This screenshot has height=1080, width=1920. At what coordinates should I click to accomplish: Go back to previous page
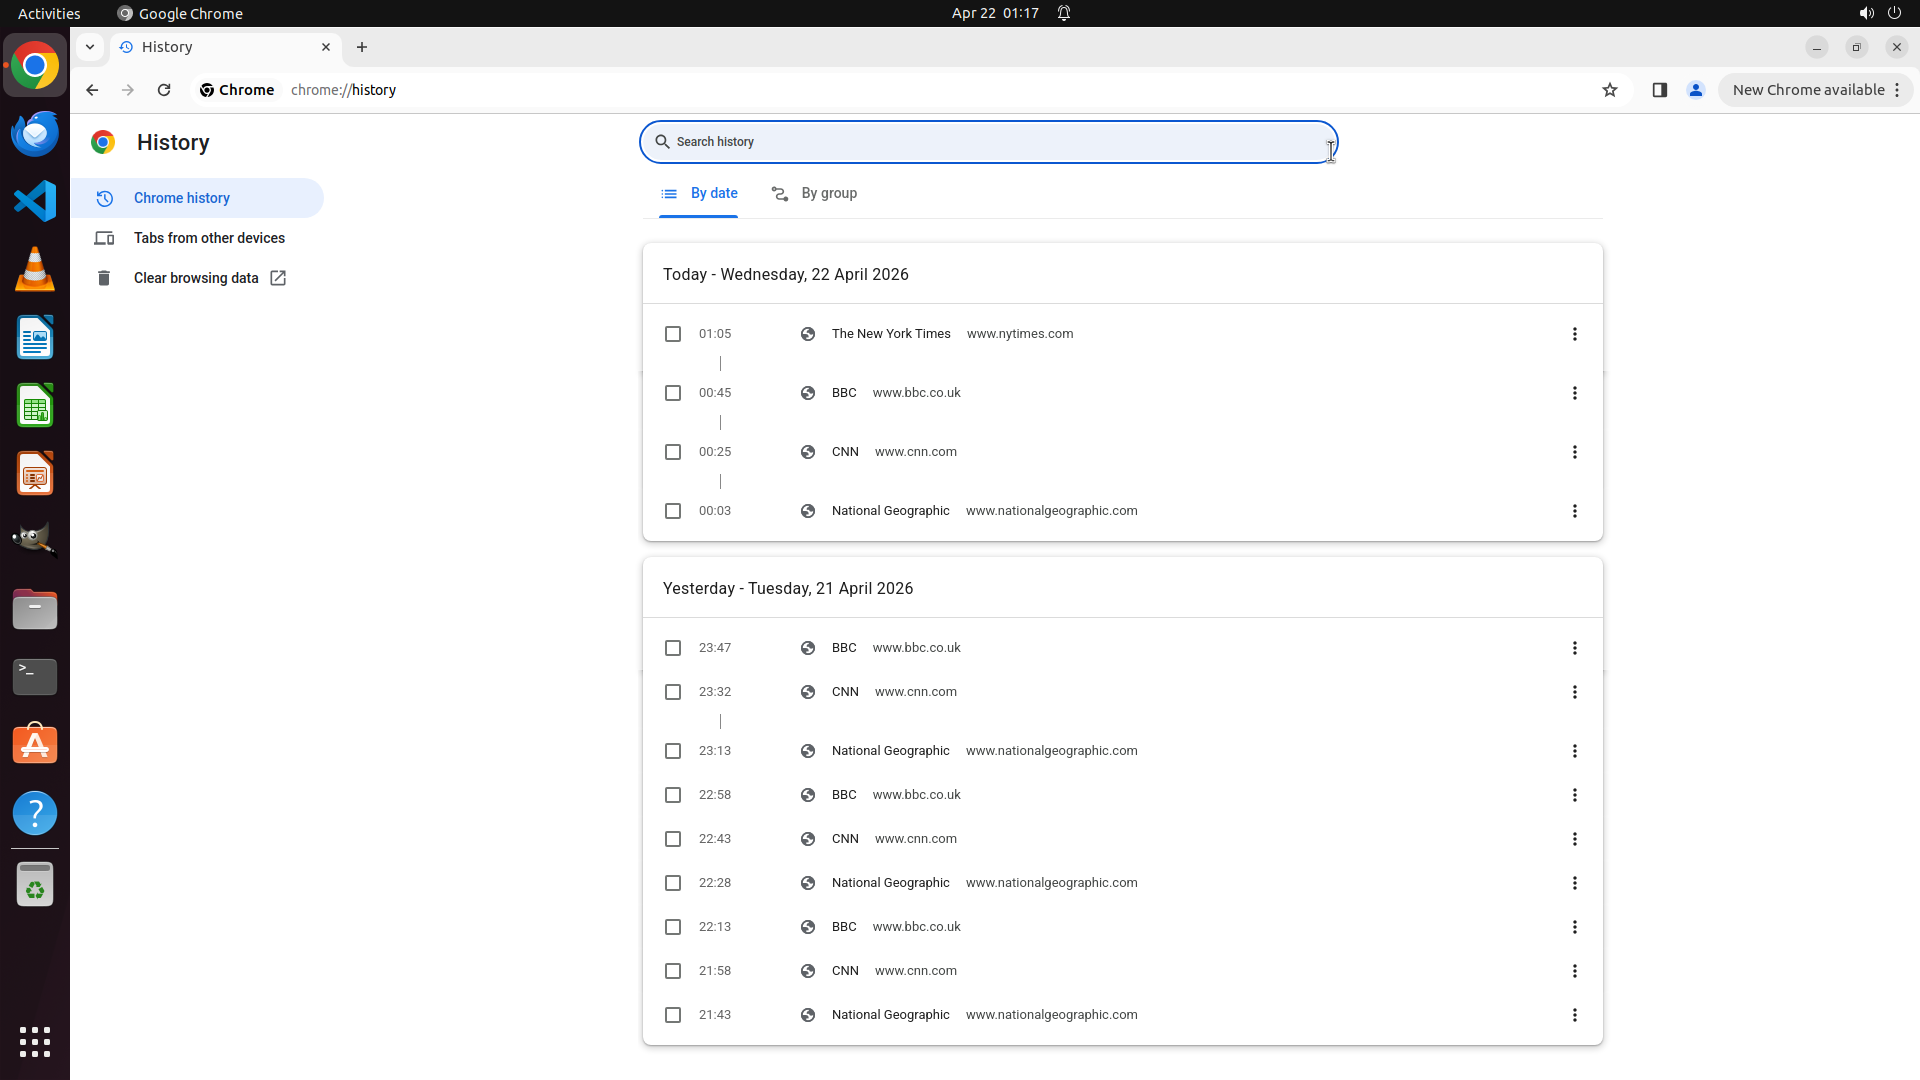pyautogui.click(x=92, y=90)
